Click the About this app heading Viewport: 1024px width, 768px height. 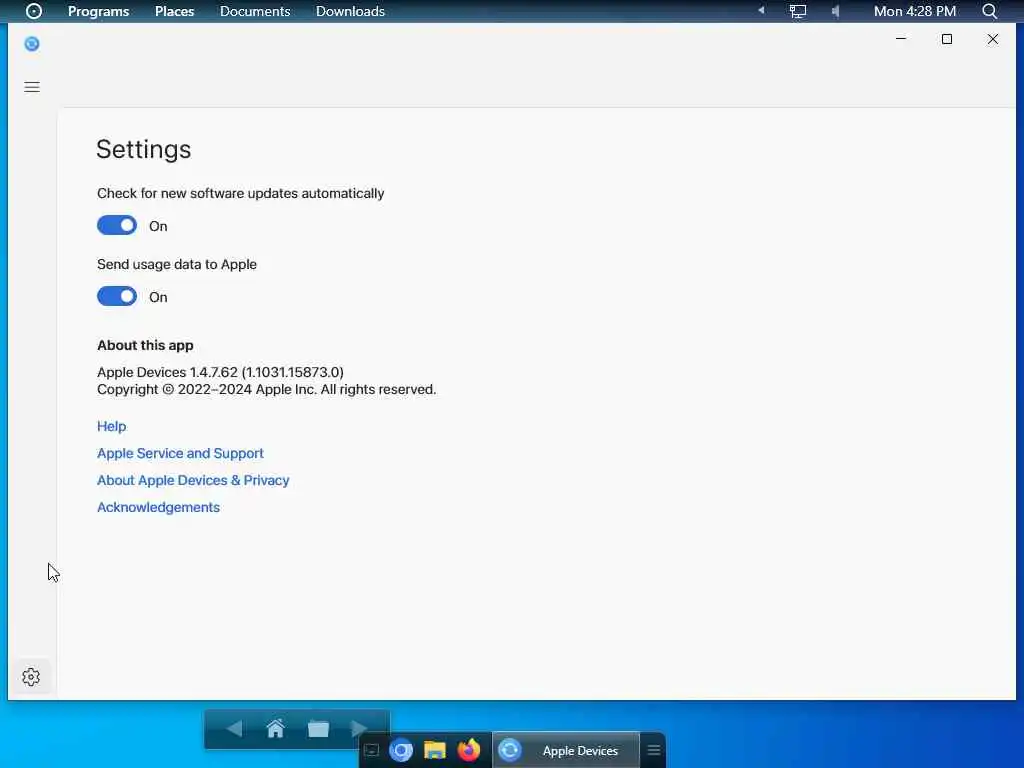pos(145,345)
